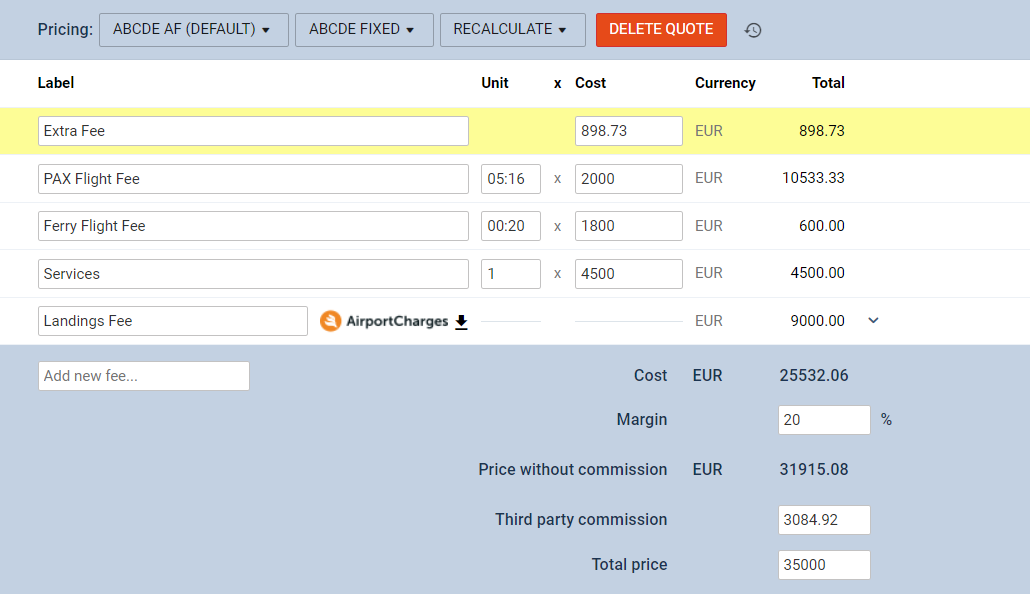The height and width of the screenshot is (594, 1030).
Task: Edit PAX Flight Fee unit 05:16
Action: pos(510,179)
